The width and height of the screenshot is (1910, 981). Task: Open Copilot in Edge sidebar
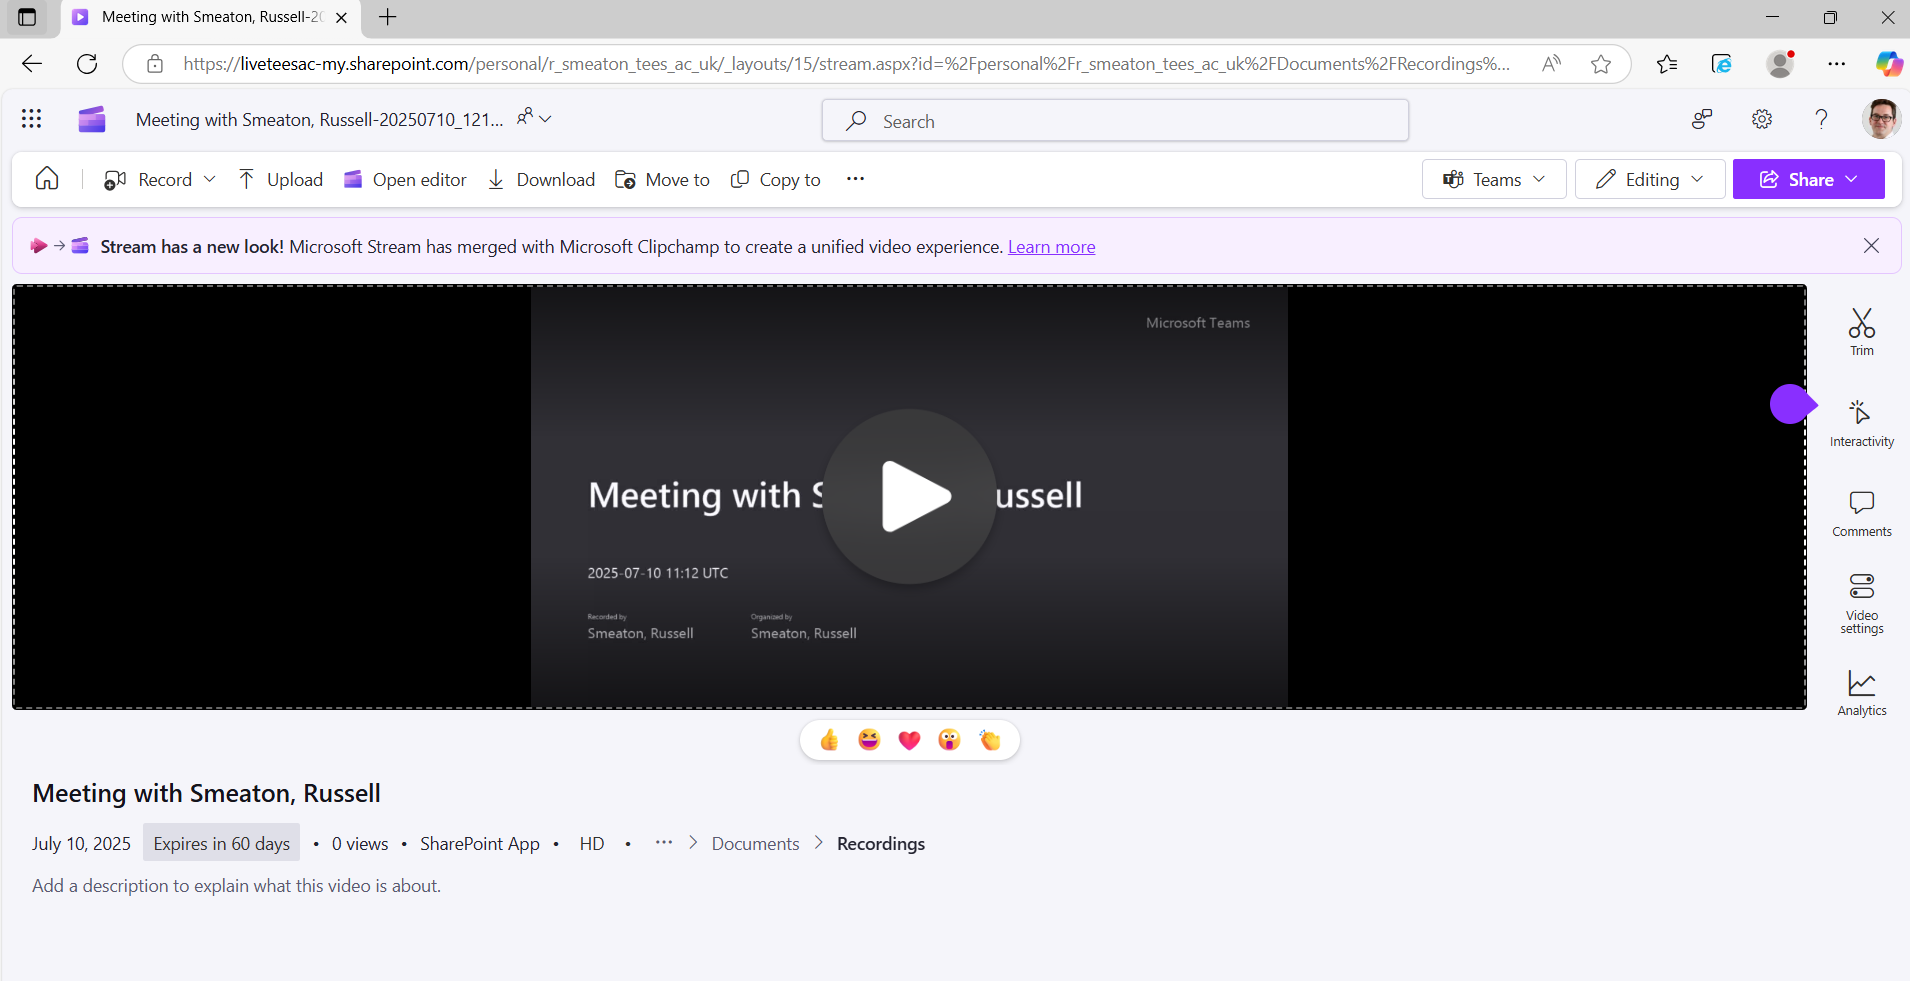pyautogui.click(x=1888, y=64)
